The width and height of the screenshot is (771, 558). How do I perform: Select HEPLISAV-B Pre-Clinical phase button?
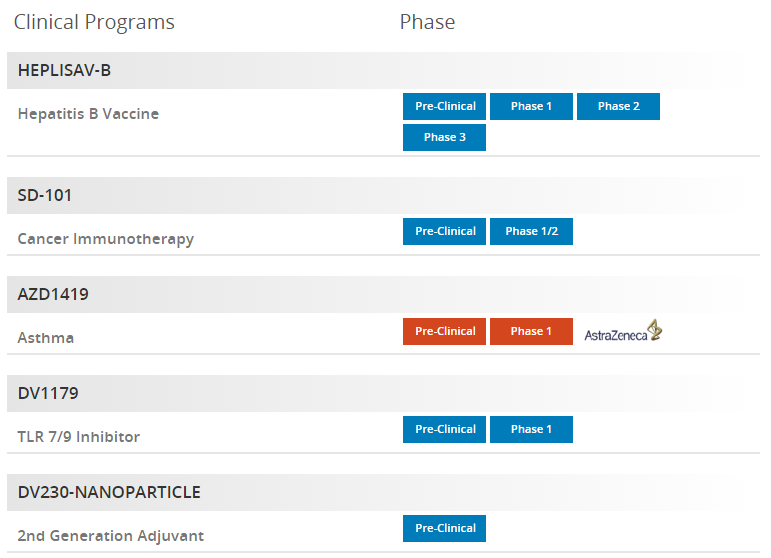pyautogui.click(x=445, y=106)
